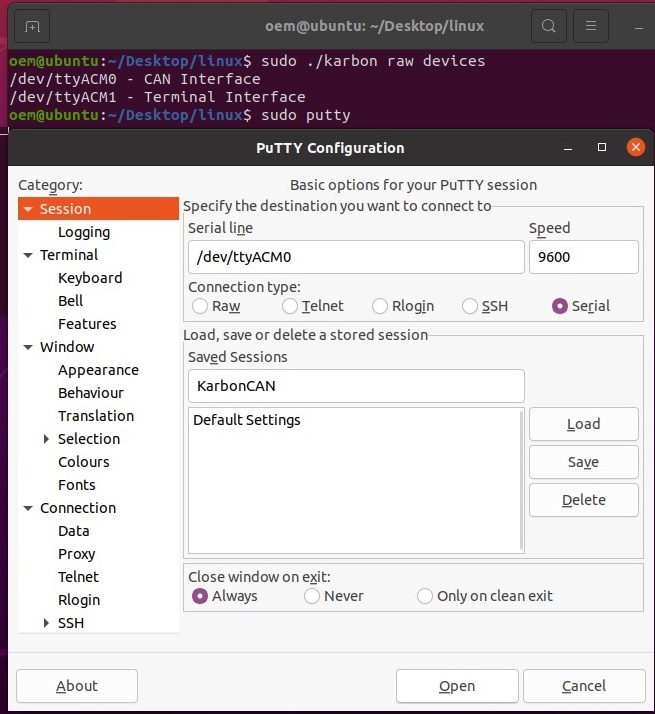Go to the Appearance category
The width and height of the screenshot is (655, 714).
click(x=98, y=370)
